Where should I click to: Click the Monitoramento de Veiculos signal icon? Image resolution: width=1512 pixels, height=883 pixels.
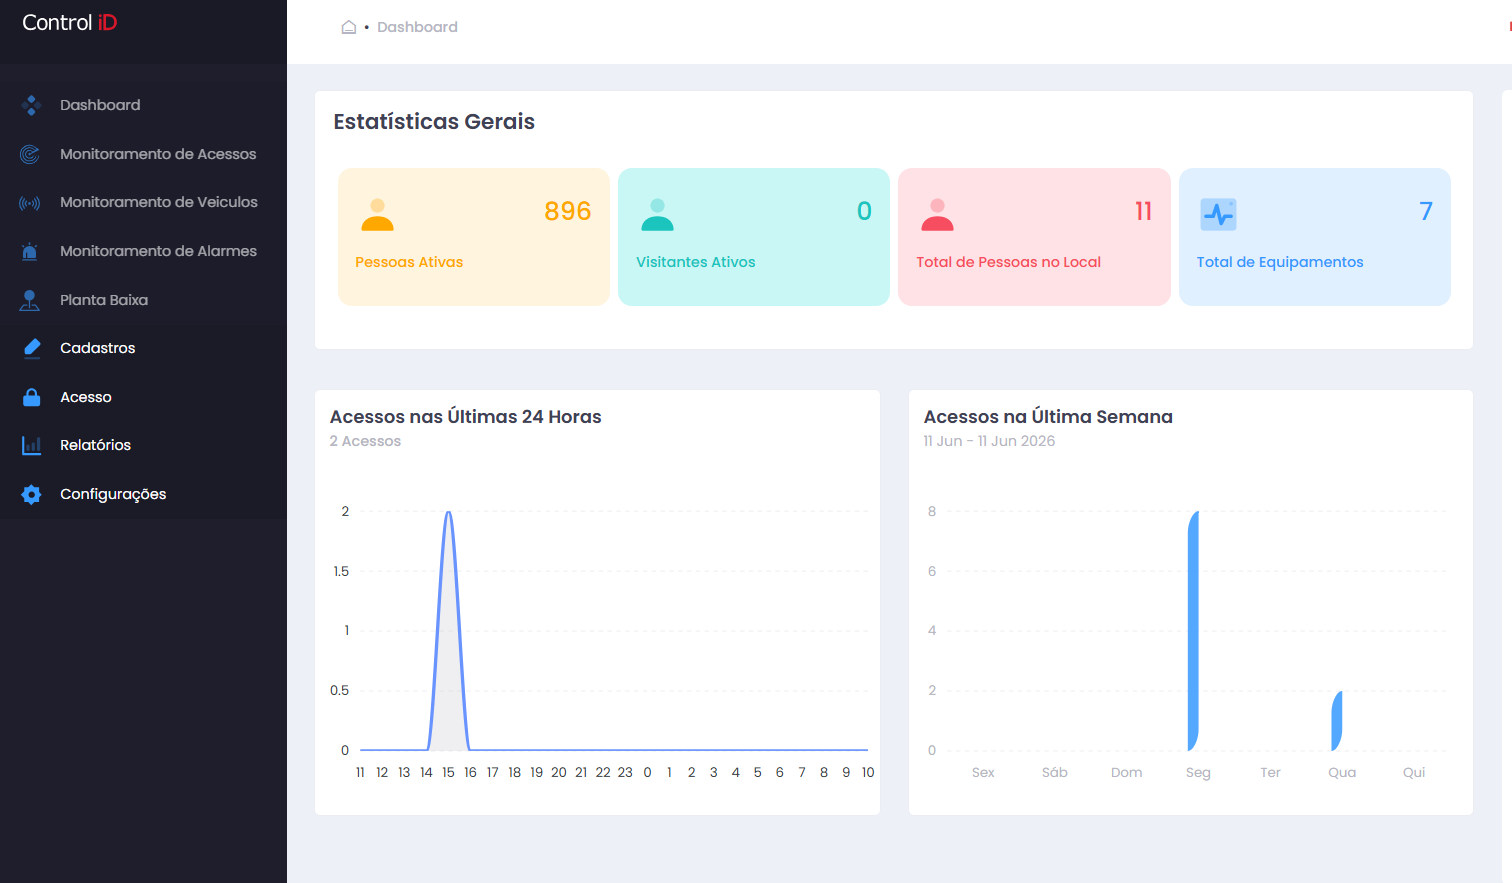point(30,203)
